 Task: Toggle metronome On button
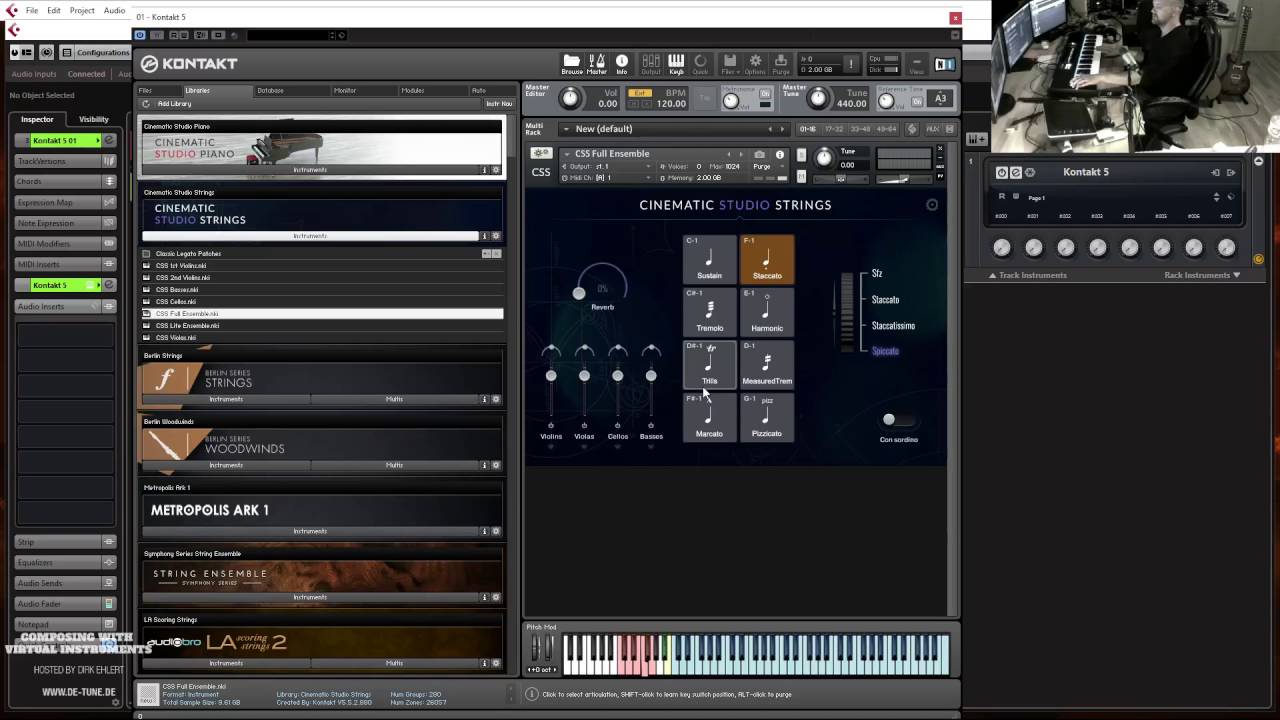(x=765, y=94)
